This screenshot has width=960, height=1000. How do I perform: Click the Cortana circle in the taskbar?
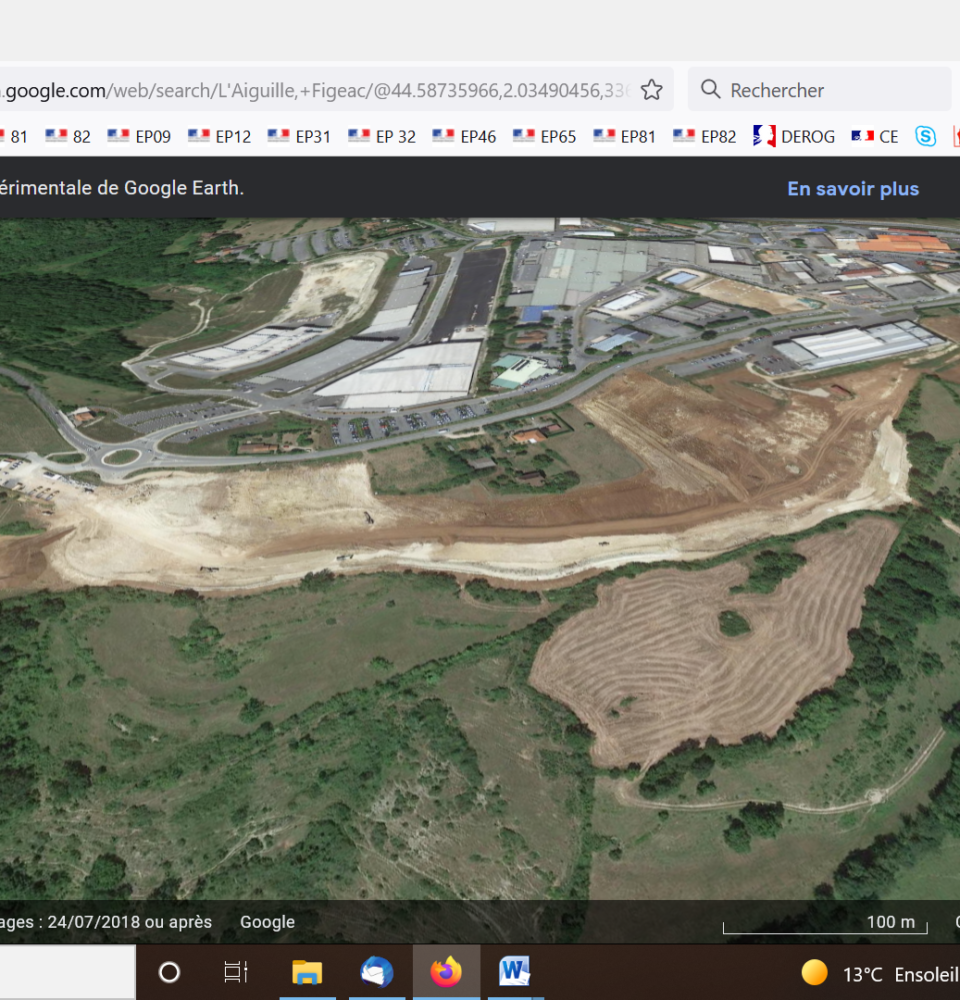tap(170, 972)
